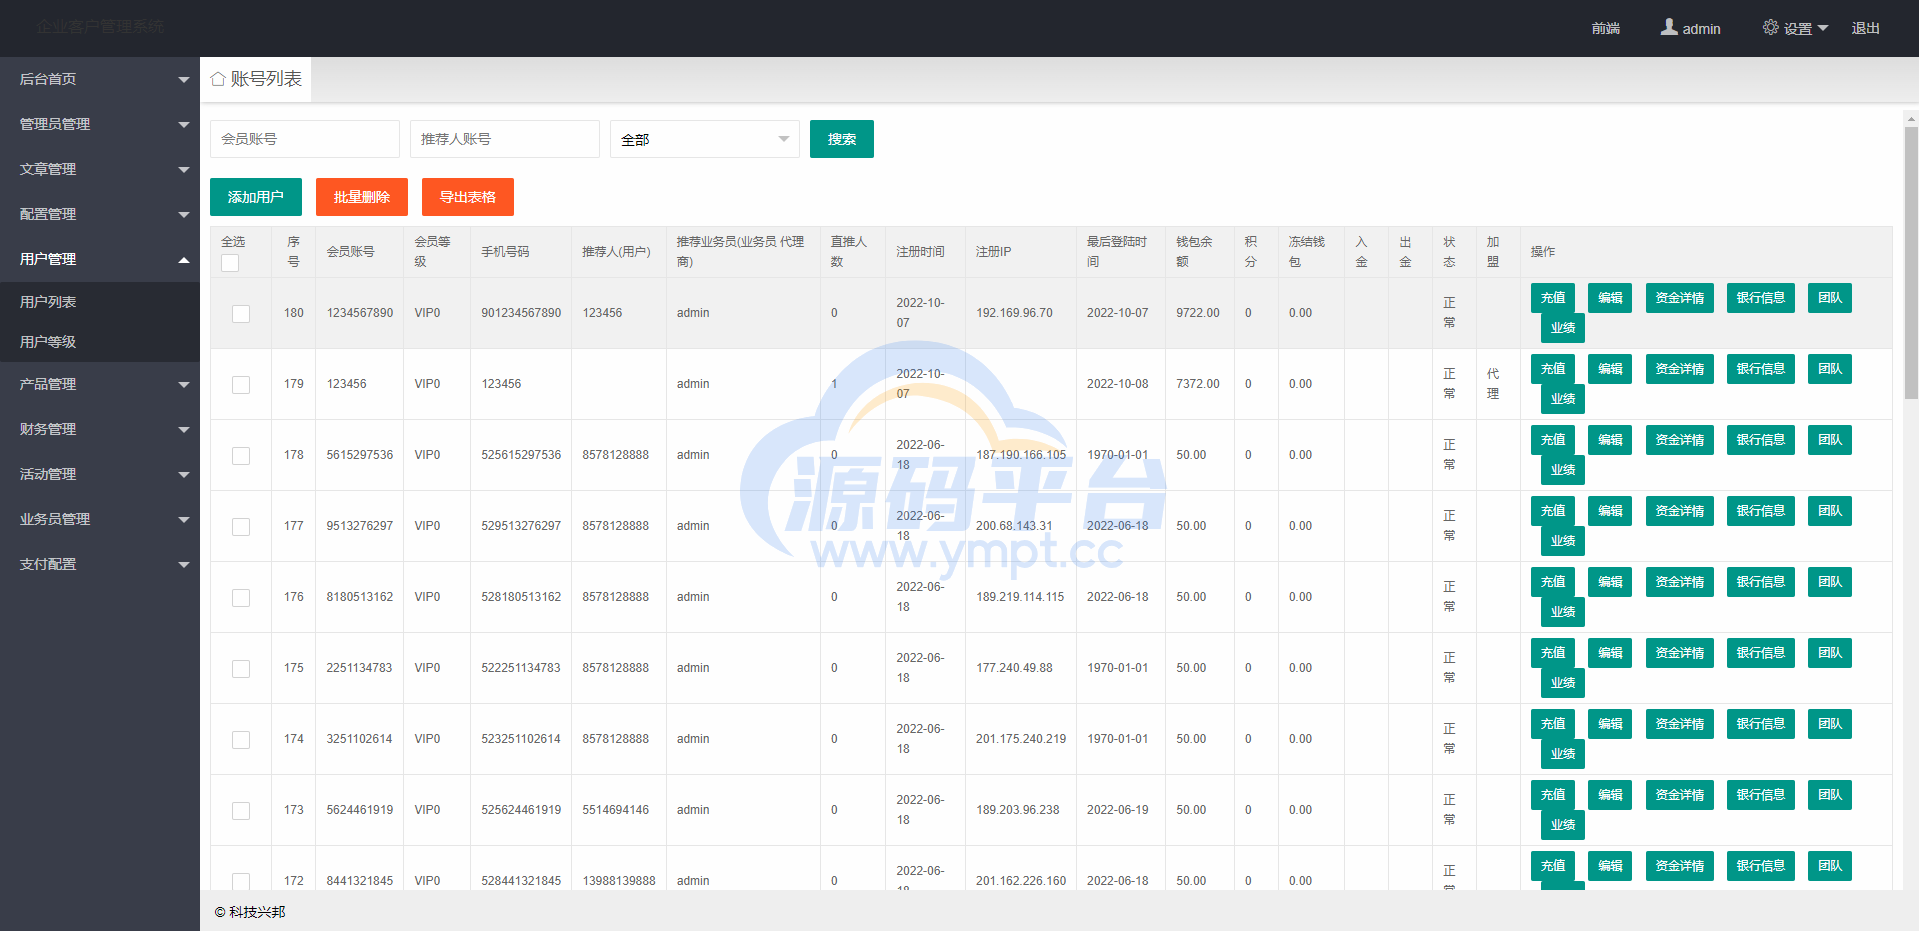The image size is (1919, 931).
Task: Expand the 管理员管理 sidebar menu
Action: (100, 124)
